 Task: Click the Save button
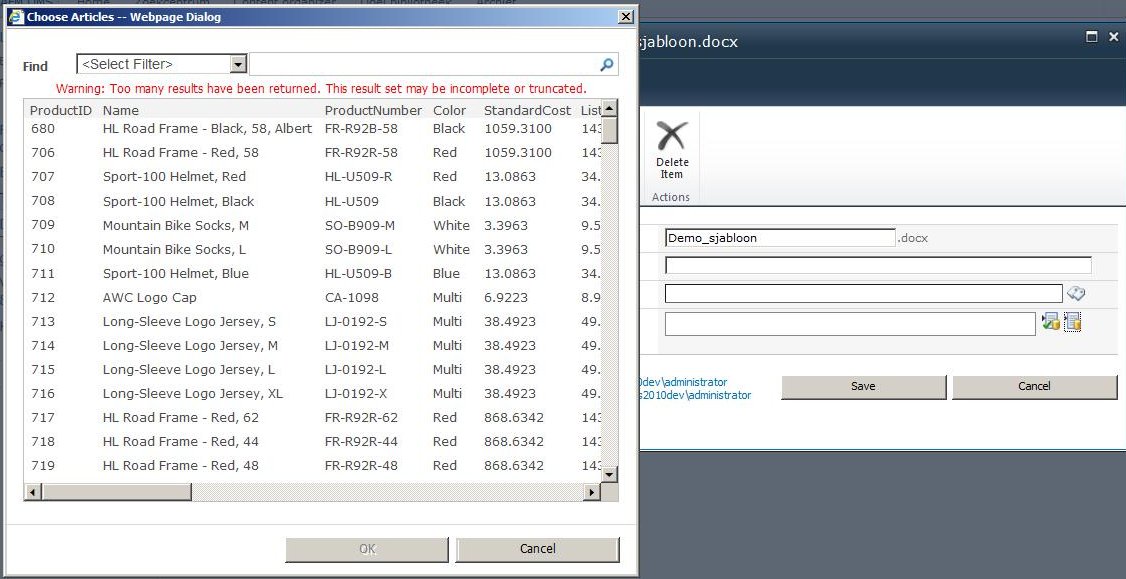[x=863, y=387]
